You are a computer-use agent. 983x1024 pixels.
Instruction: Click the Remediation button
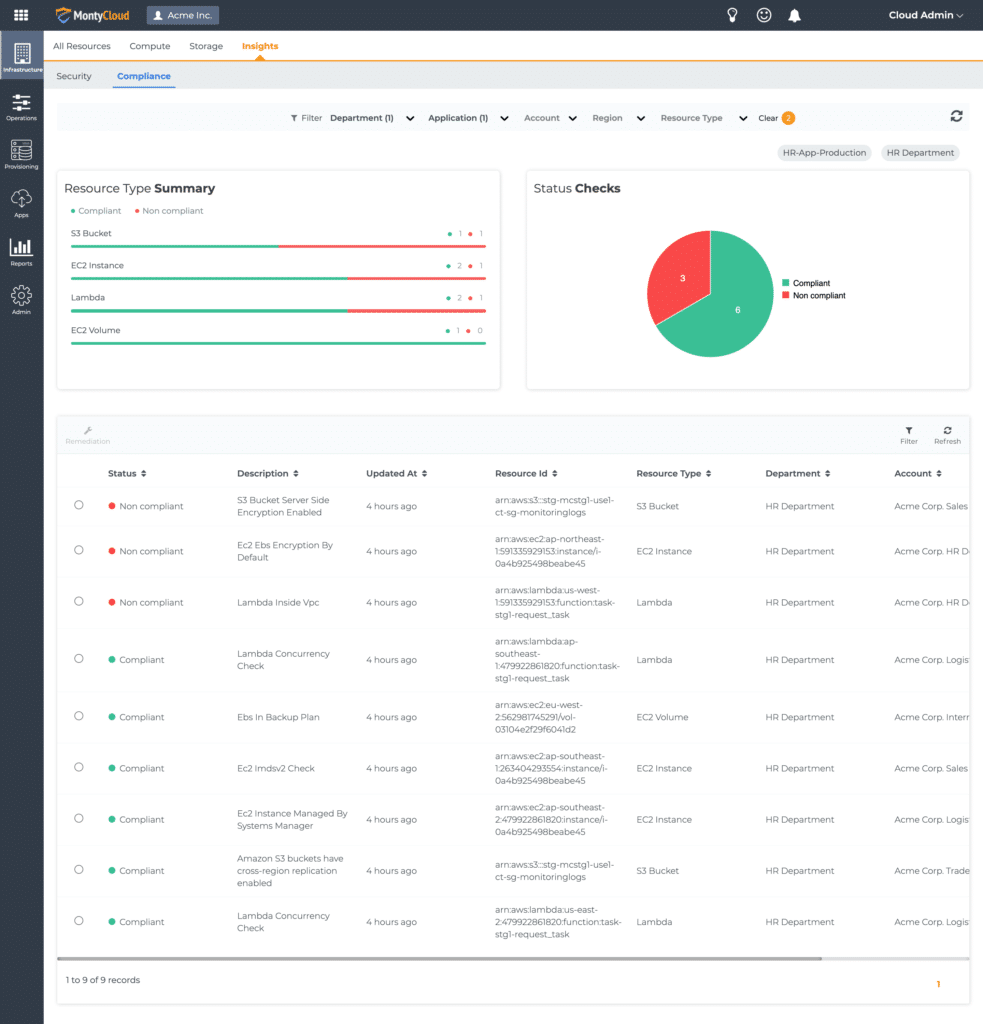88,435
